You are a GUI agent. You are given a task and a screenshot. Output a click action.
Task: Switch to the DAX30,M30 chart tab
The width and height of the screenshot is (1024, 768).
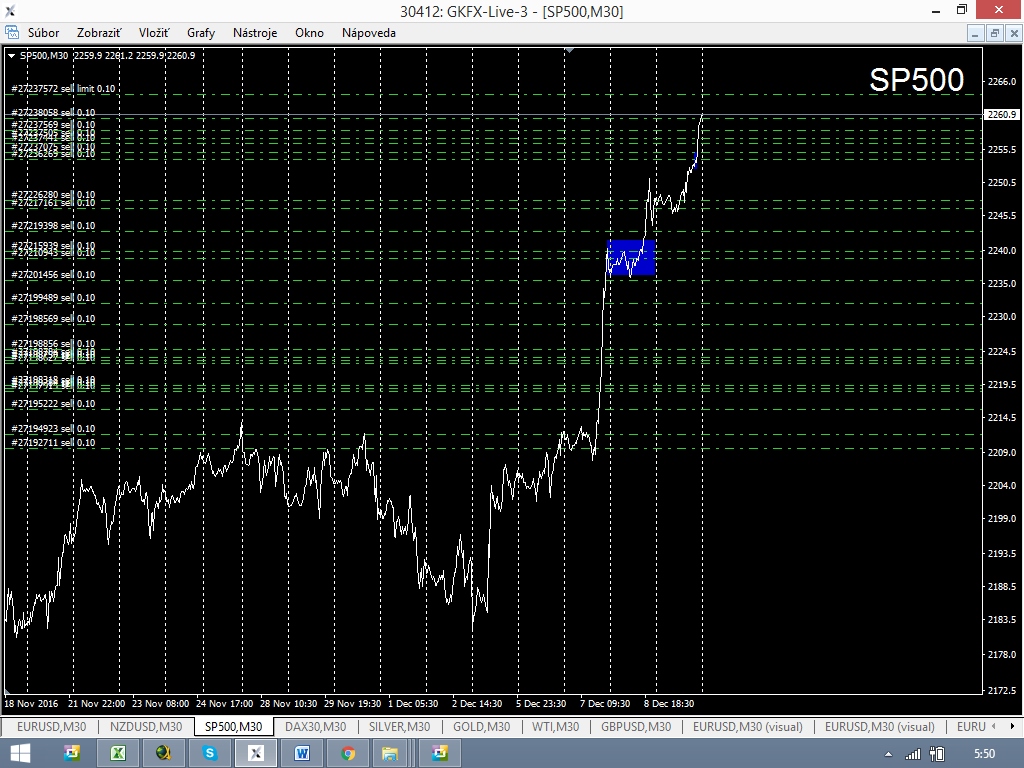[x=315, y=726]
